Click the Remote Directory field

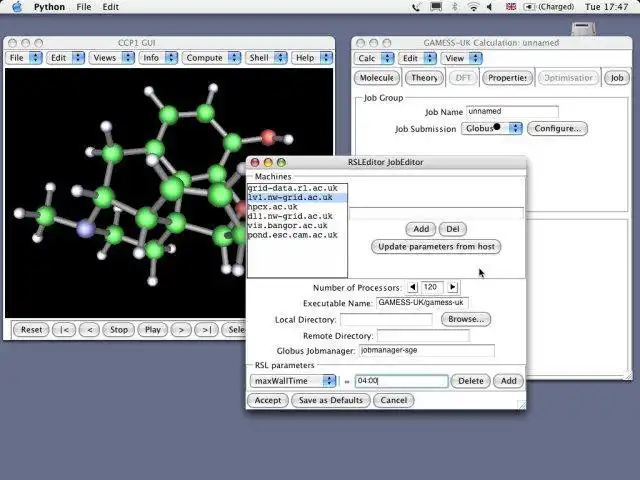423,336
